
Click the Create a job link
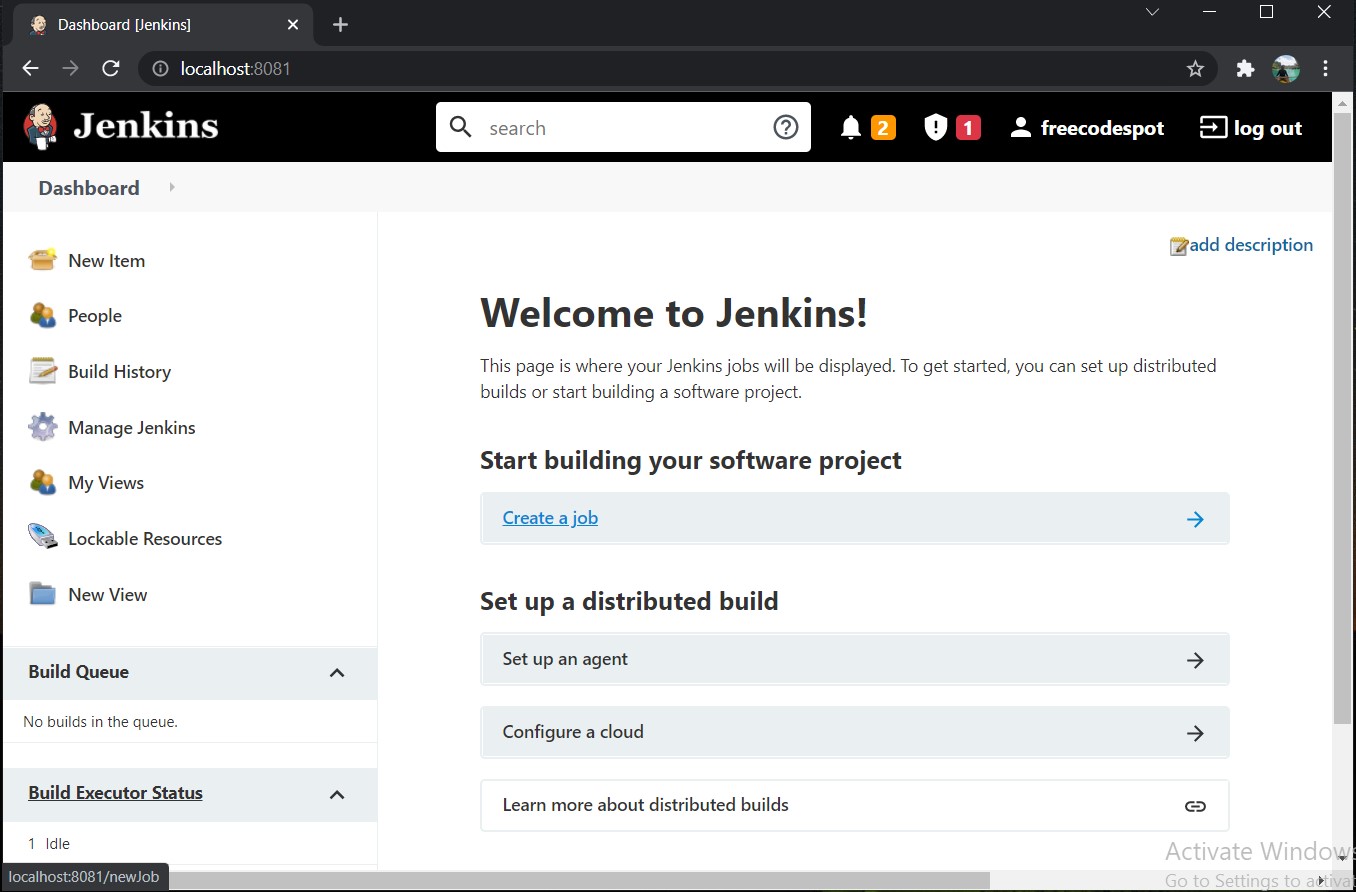pyautogui.click(x=550, y=518)
